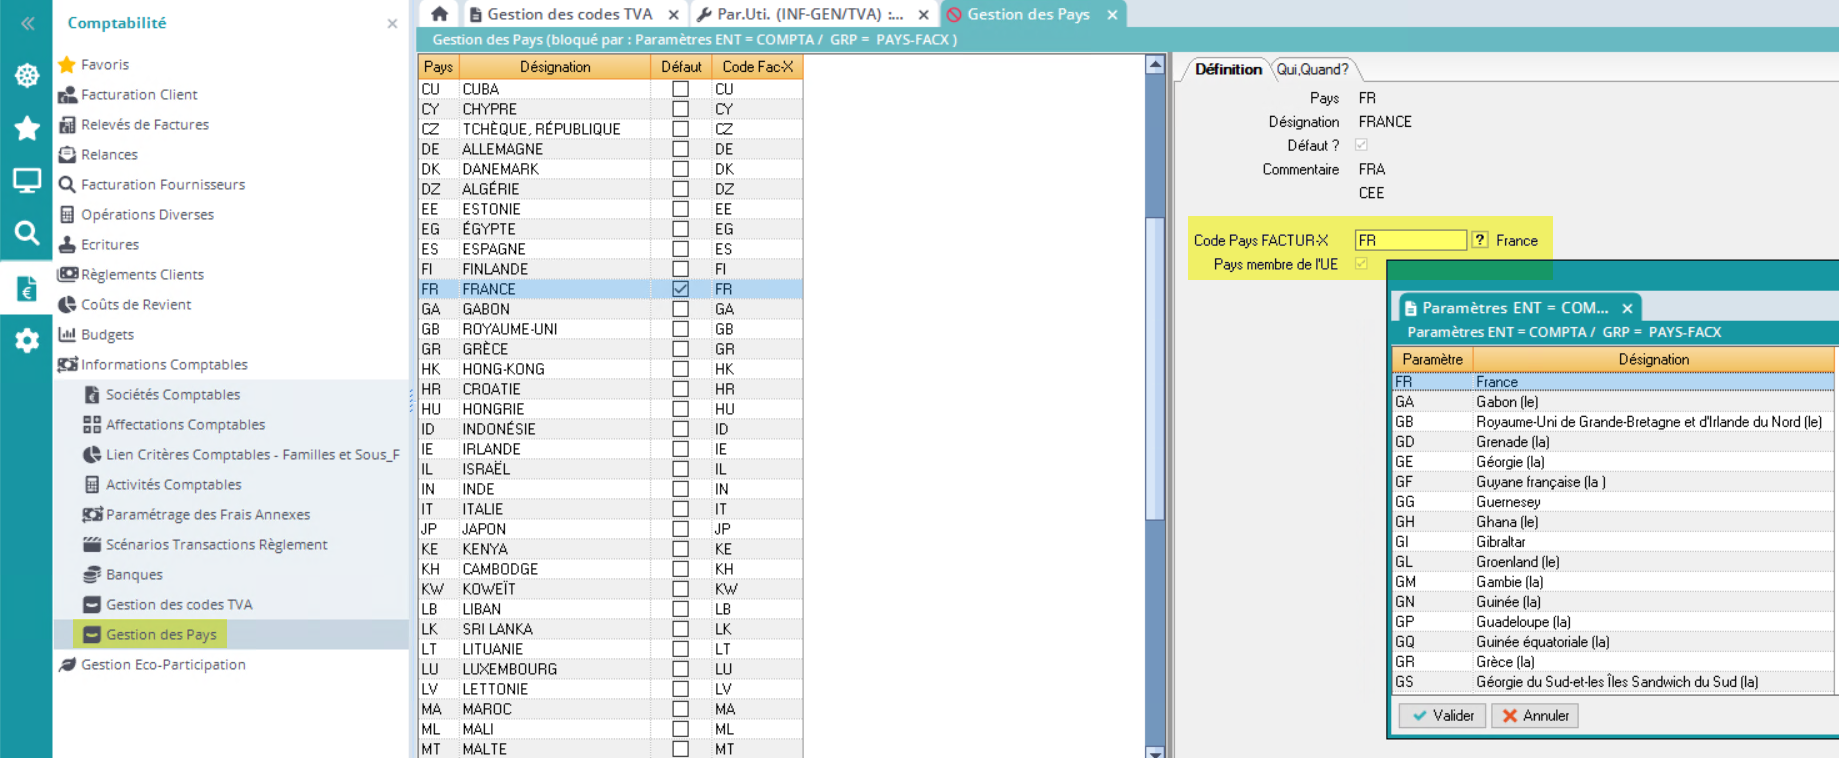Open the search magnifier icon in left rail
1839x758 pixels.
click(27, 234)
